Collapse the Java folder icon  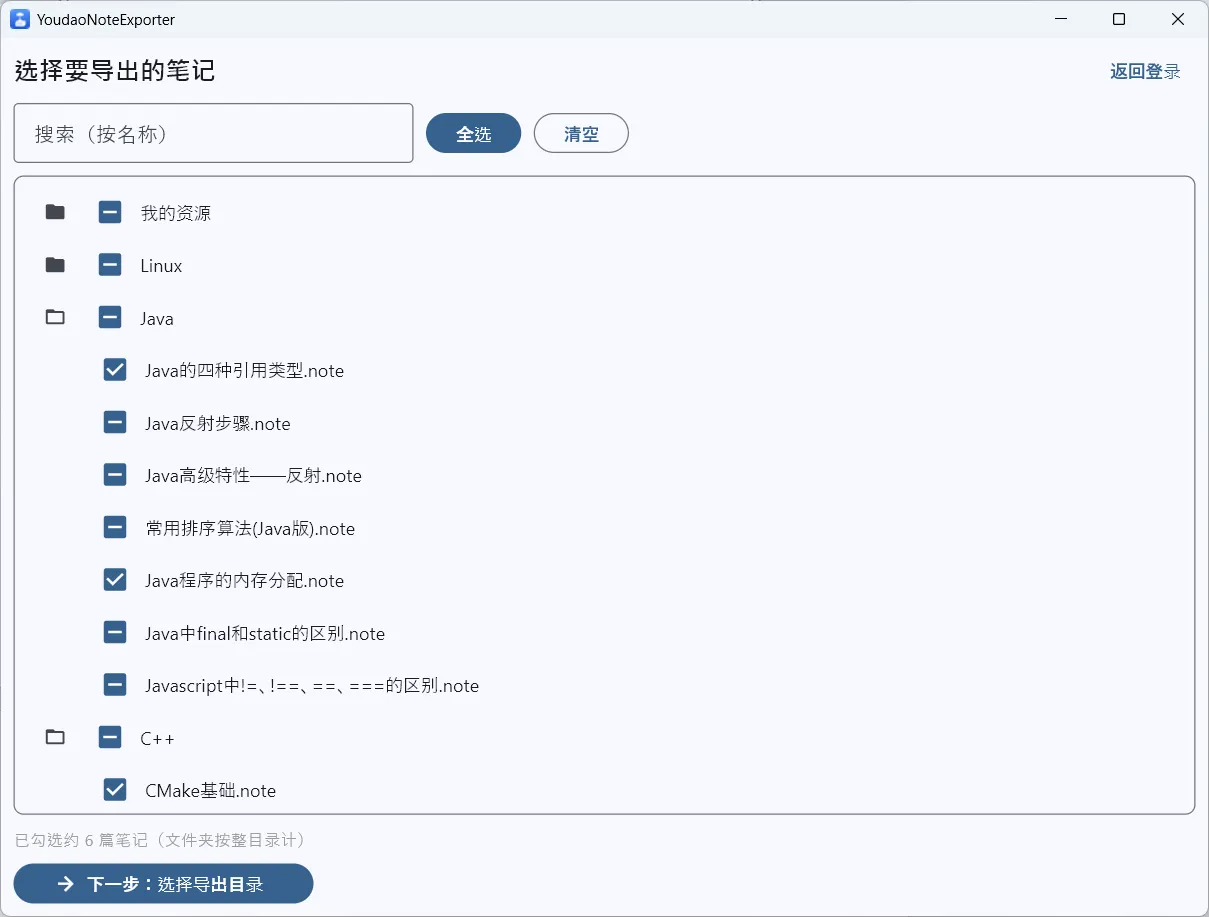(55, 318)
